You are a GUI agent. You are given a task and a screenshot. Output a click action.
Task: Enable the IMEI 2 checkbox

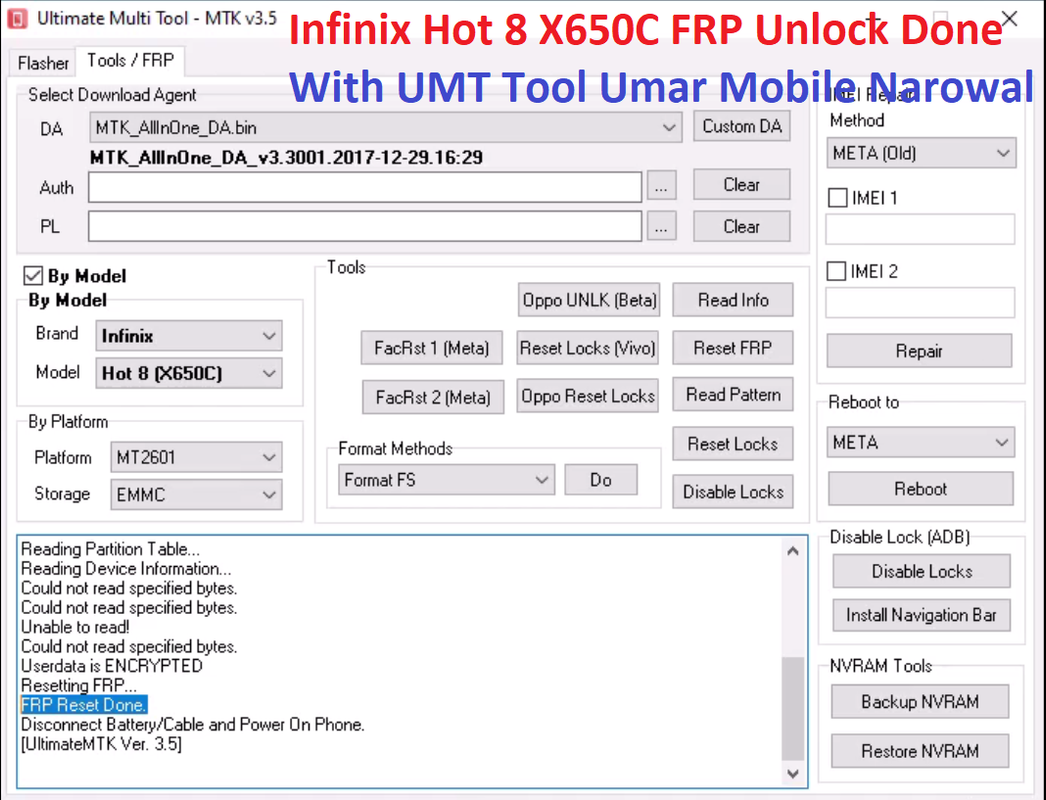click(x=836, y=272)
